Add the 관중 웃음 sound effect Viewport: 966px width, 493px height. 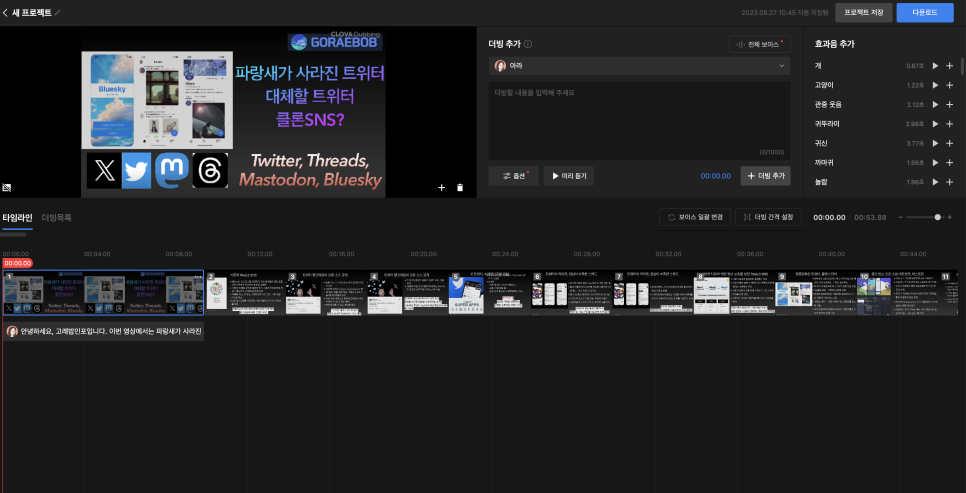point(949,104)
